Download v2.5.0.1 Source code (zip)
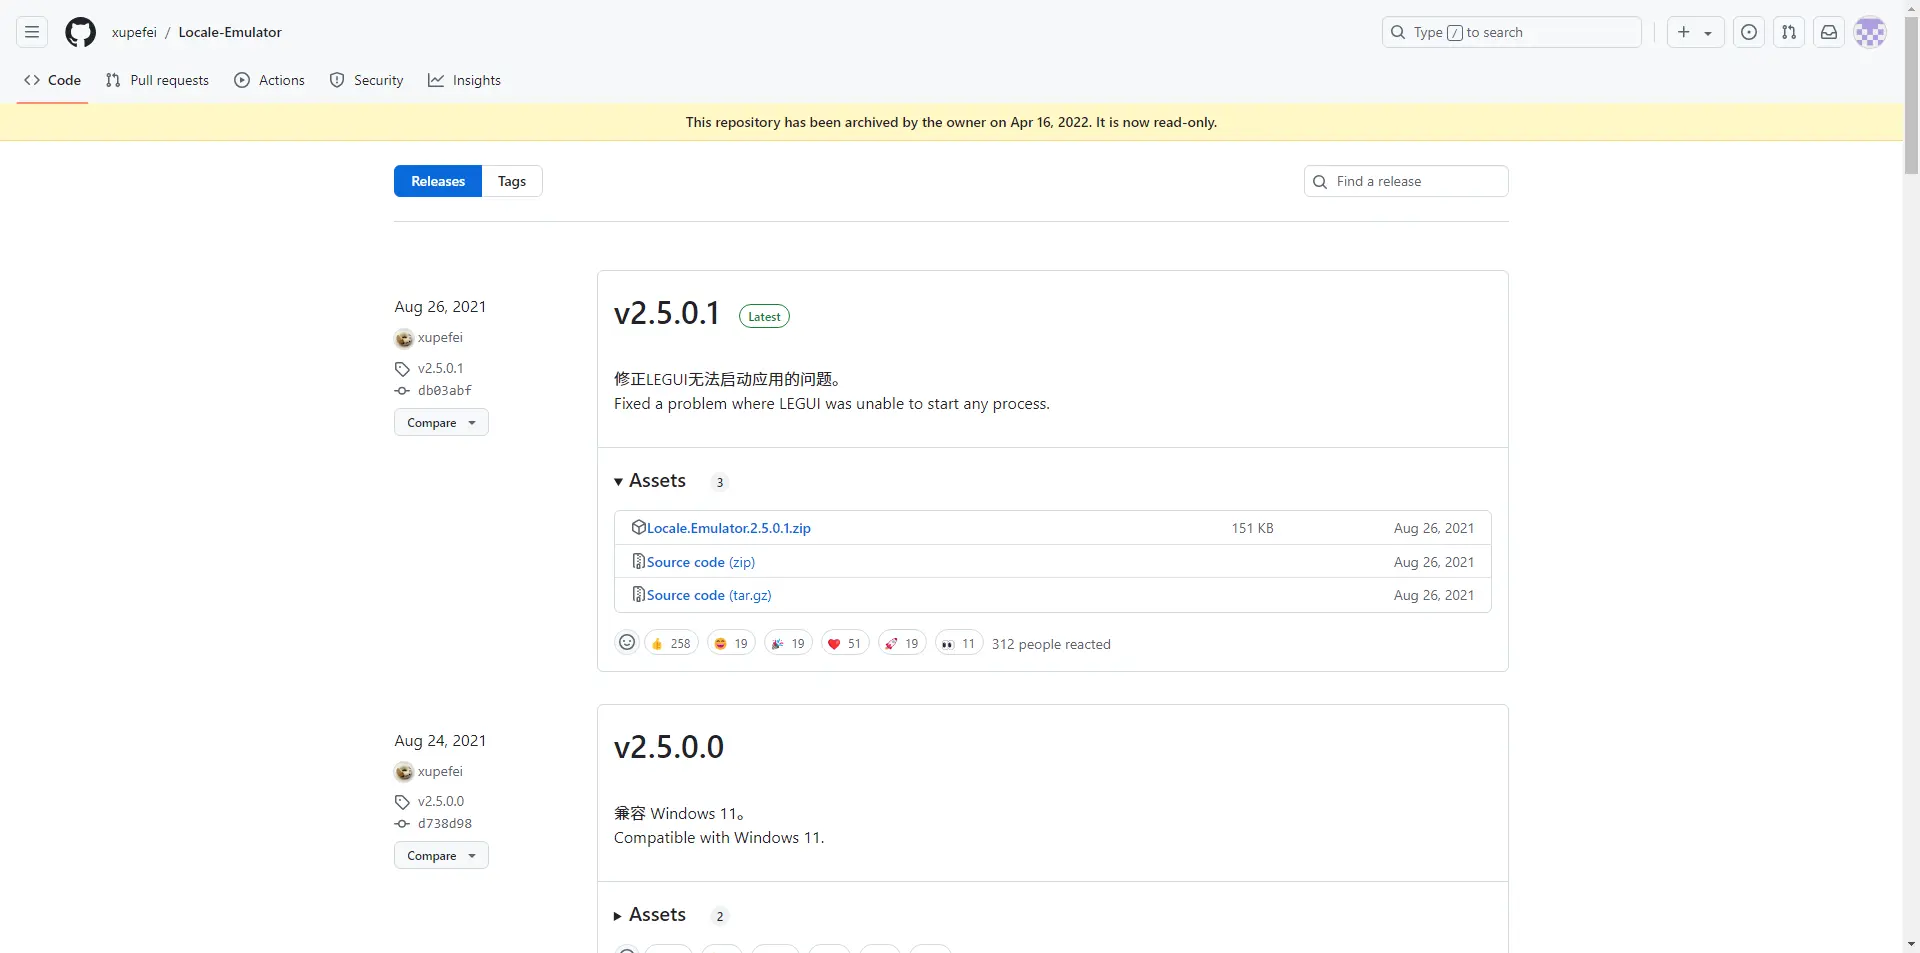1920x953 pixels. 701,562
